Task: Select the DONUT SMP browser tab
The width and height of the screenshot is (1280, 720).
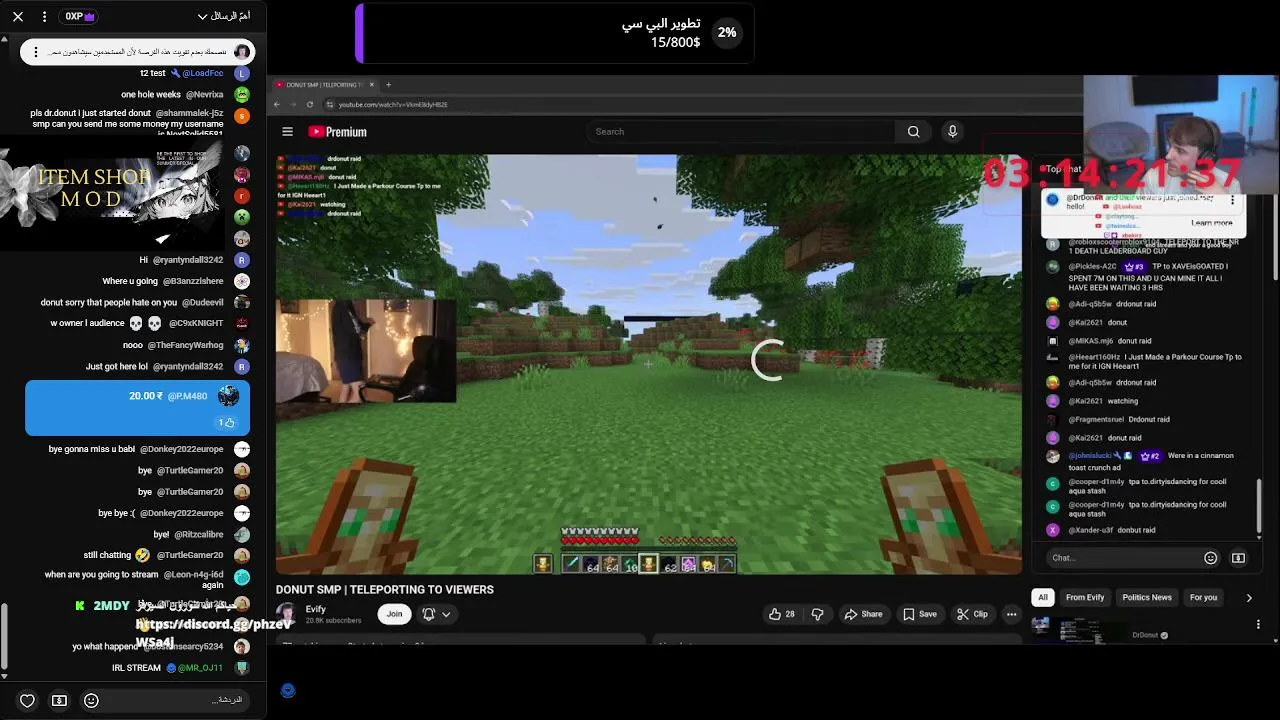Action: [324, 85]
